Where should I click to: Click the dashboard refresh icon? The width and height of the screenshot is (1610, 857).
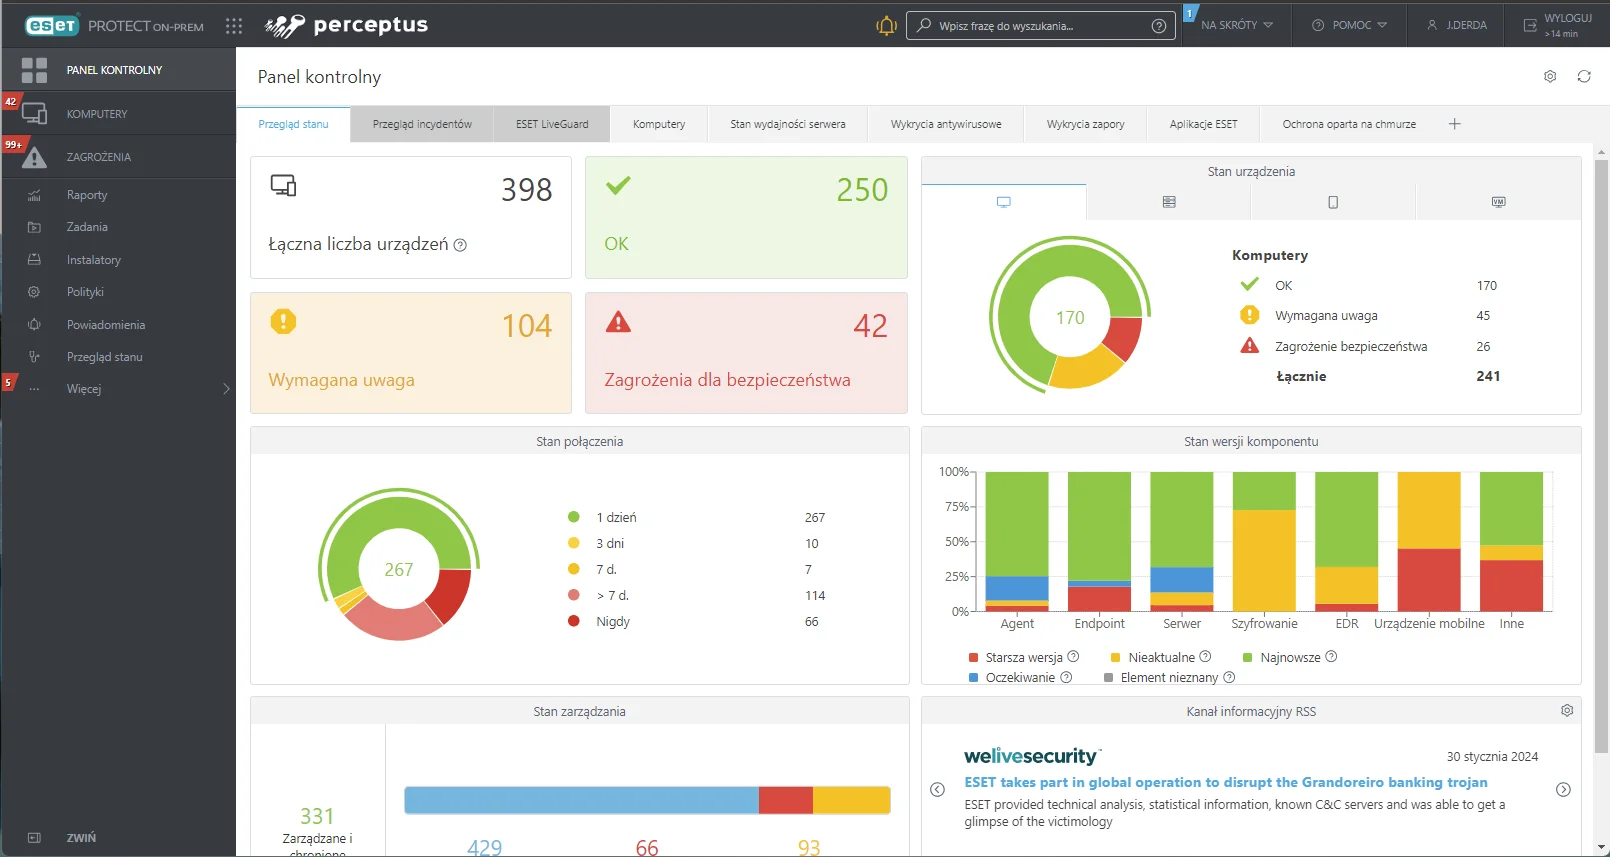[x=1584, y=77]
